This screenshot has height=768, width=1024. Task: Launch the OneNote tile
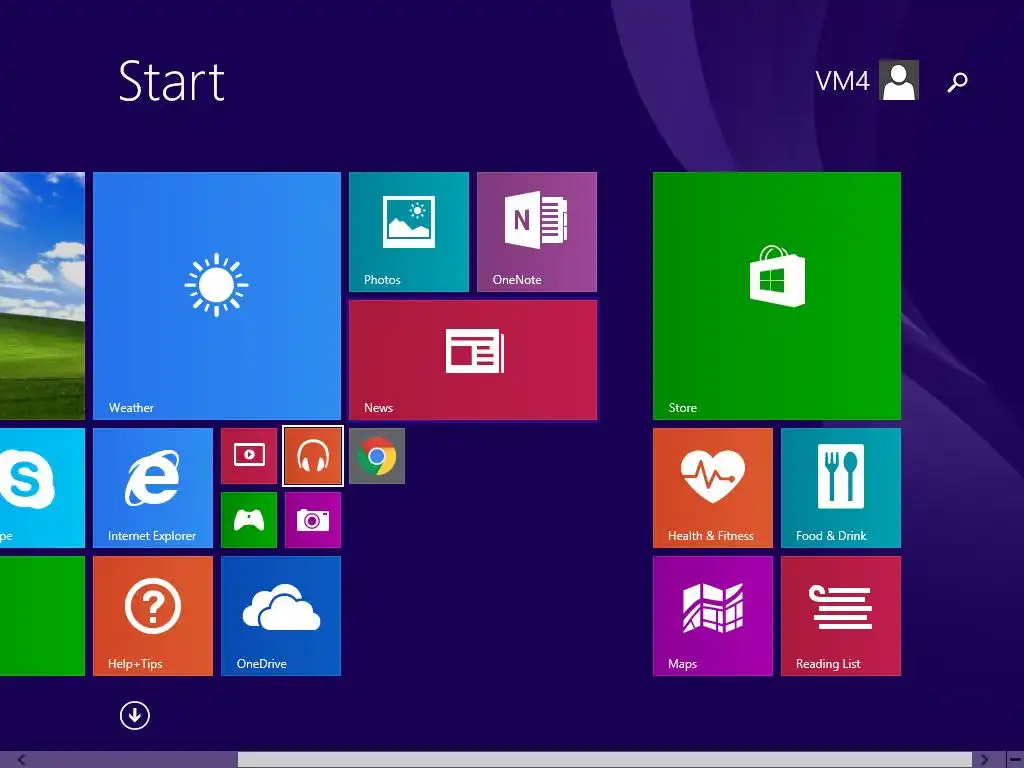point(537,232)
